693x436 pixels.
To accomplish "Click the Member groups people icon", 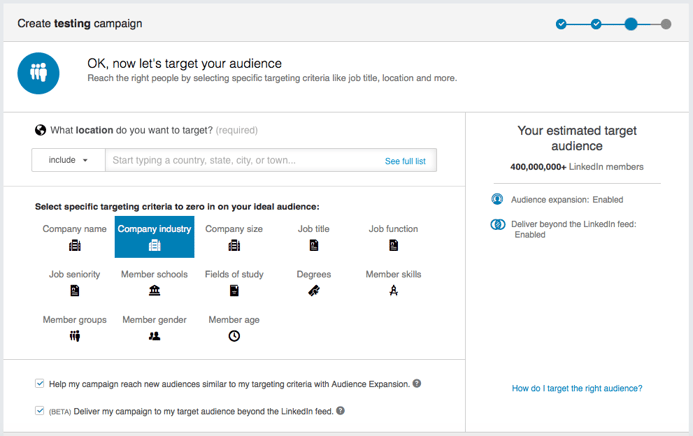I will (x=75, y=336).
